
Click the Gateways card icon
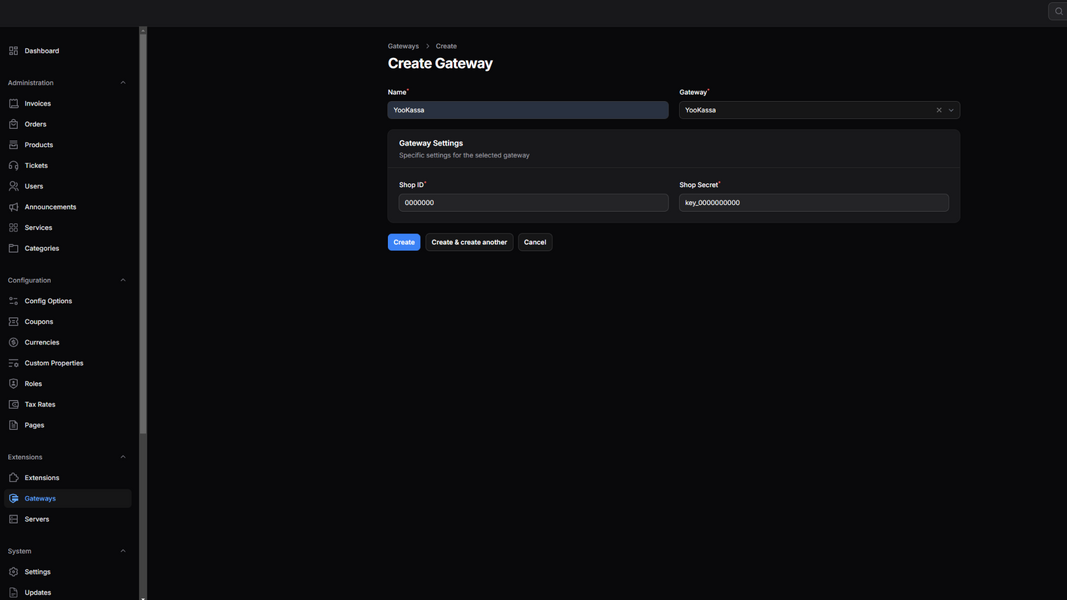14,499
